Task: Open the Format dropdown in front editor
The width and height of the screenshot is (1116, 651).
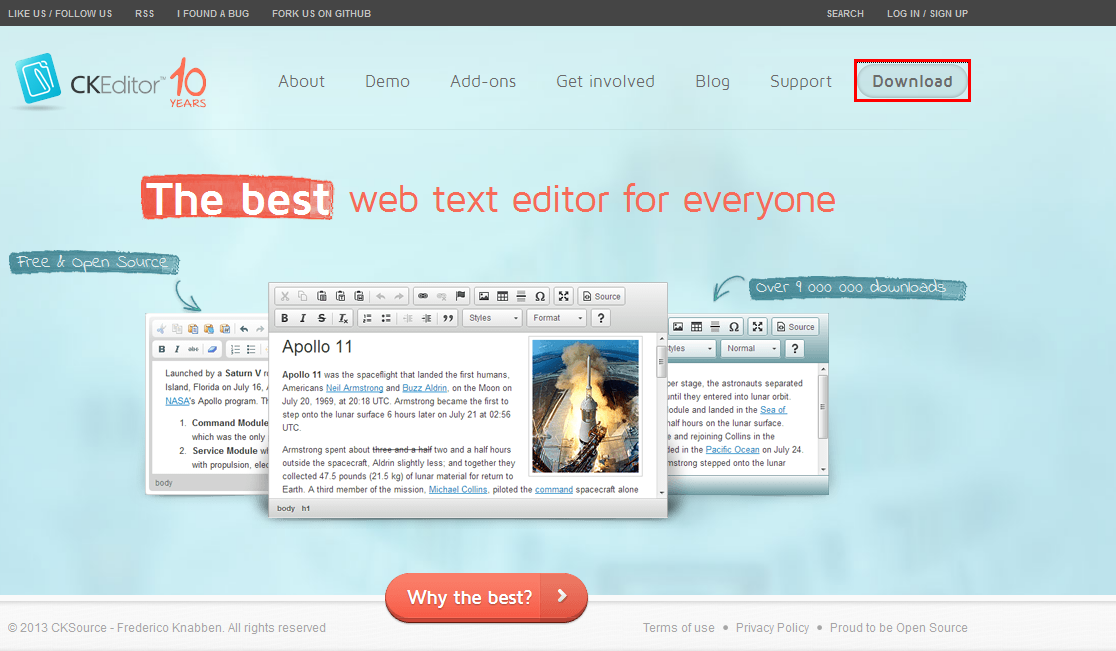Action: (x=557, y=318)
